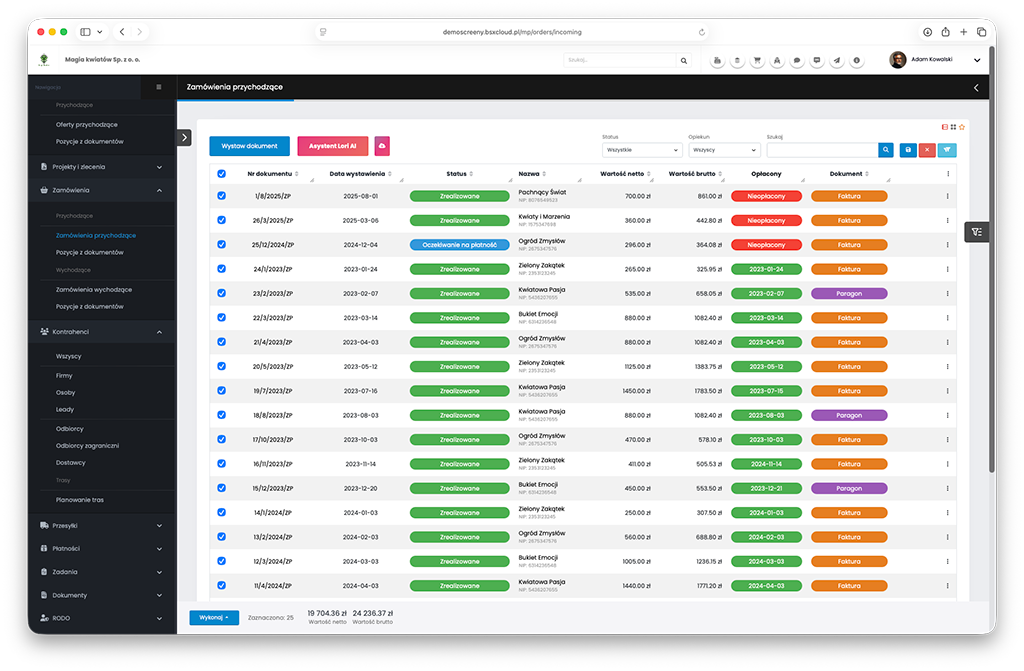Click the orange star favorite icon
The height and width of the screenshot is (671, 1024).
pyautogui.click(x=962, y=127)
